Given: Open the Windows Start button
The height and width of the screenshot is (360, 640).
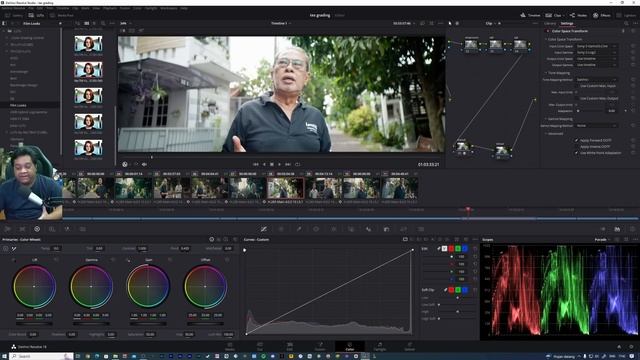Looking at the screenshot, I should pyautogui.click(x=4, y=356).
